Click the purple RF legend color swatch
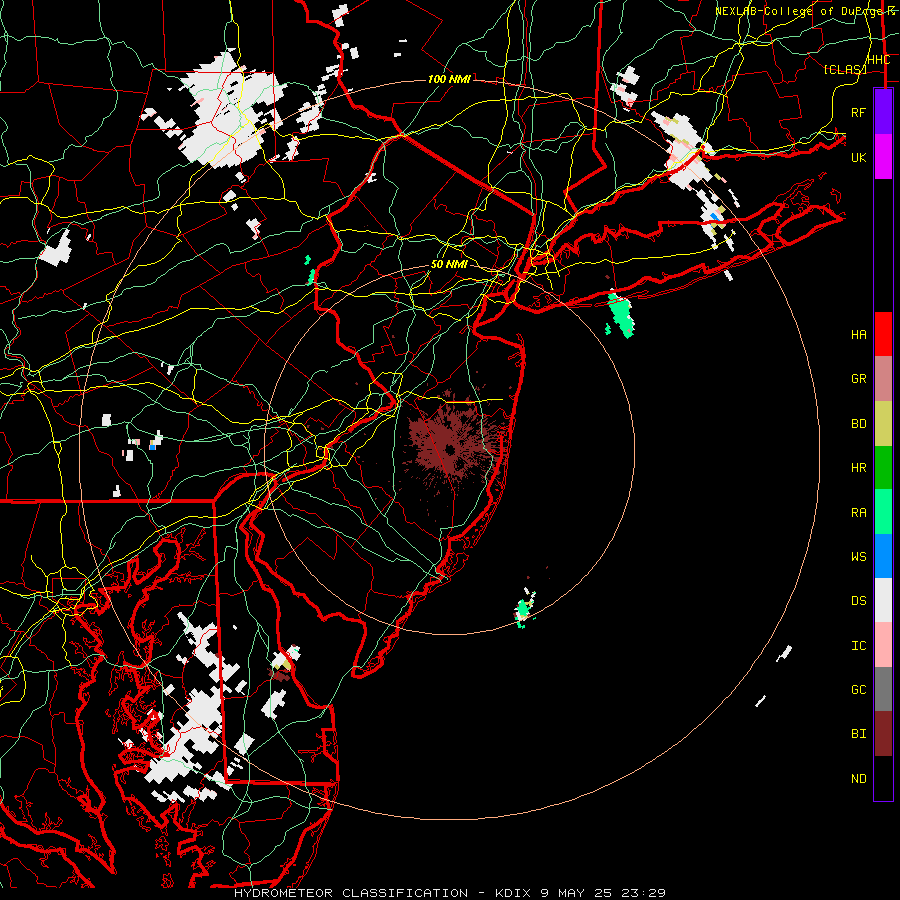The width and height of the screenshot is (900, 900). click(x=883, y=112)
